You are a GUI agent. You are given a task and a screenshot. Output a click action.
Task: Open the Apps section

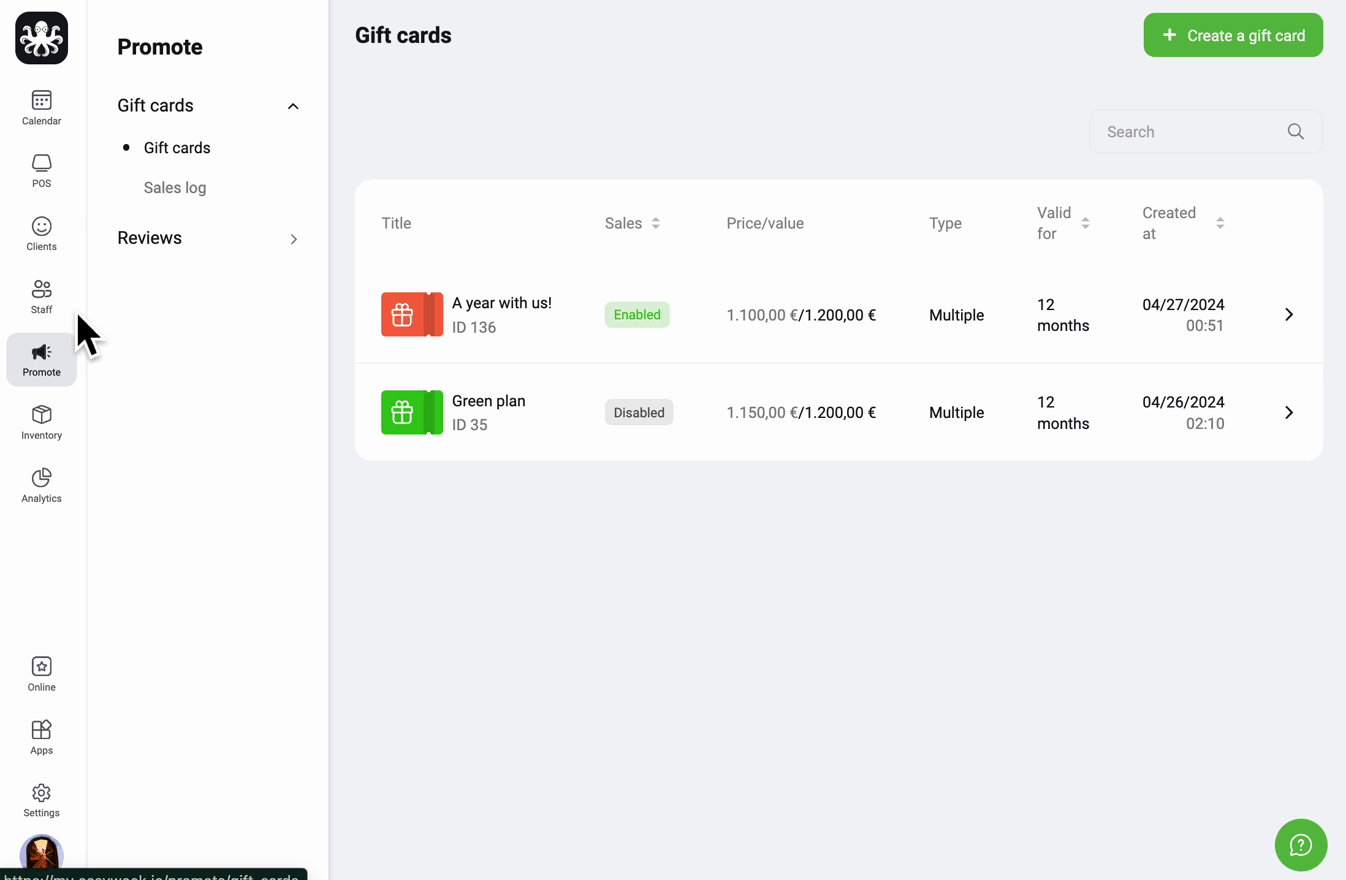41,737
